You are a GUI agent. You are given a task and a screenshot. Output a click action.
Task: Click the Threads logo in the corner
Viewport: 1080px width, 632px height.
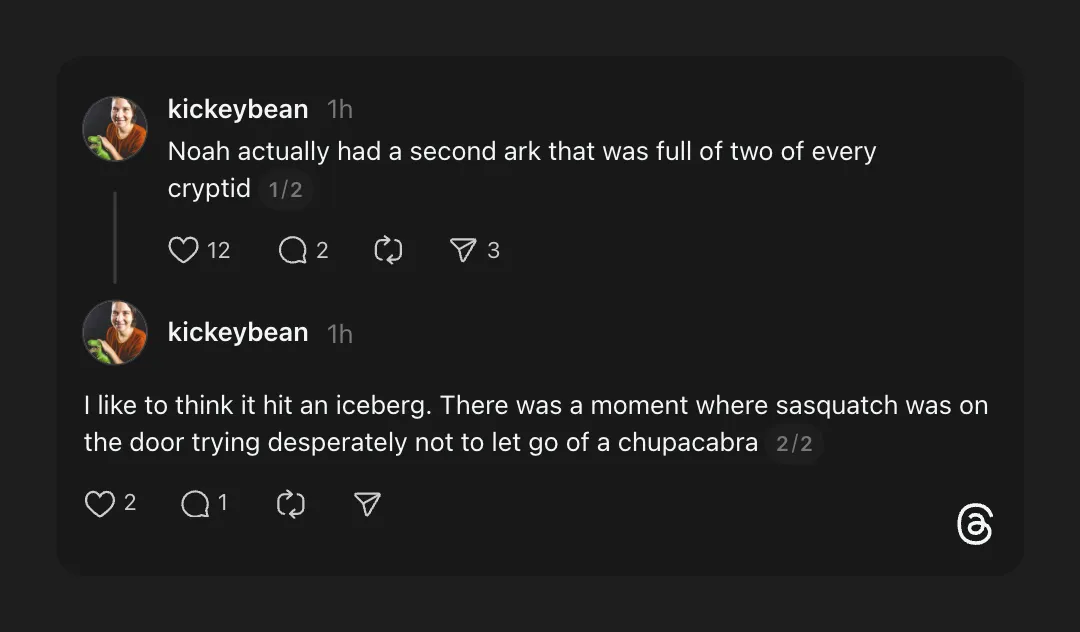977,524
